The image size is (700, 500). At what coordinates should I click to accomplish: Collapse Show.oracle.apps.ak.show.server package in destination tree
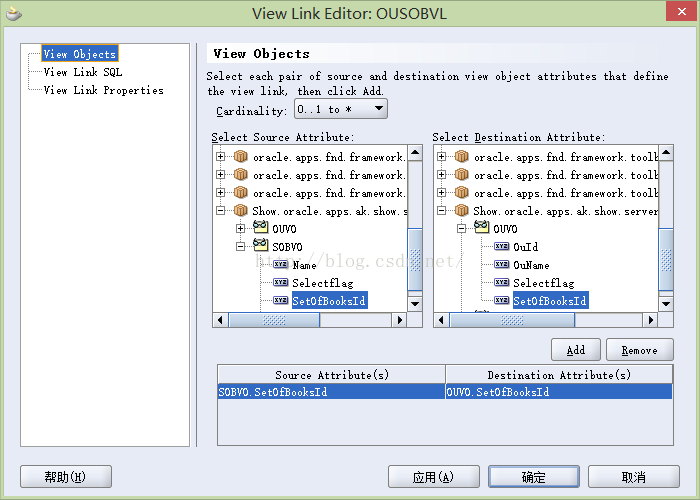[442, 210]
